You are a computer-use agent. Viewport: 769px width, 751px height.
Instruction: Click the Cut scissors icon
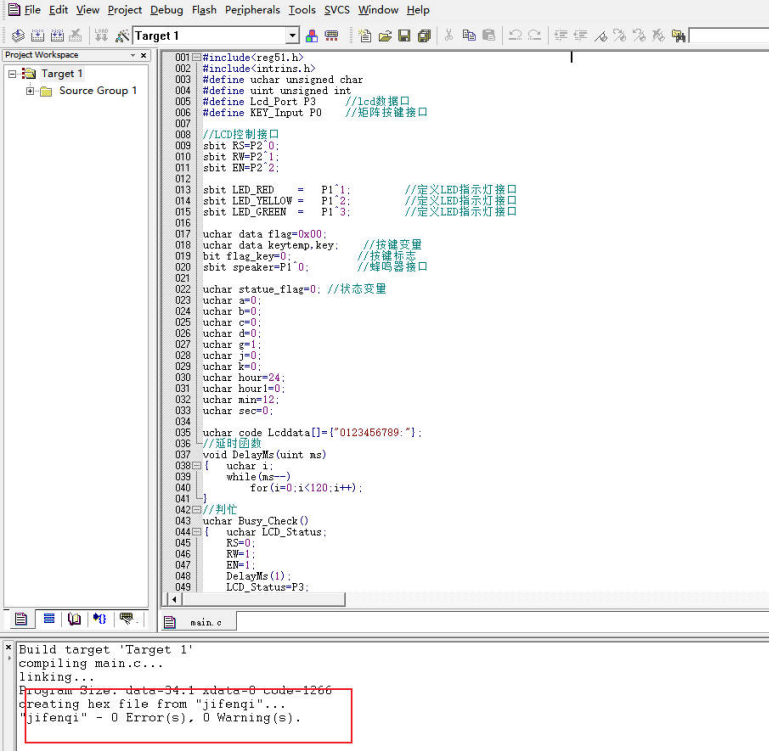pos(448,35)
